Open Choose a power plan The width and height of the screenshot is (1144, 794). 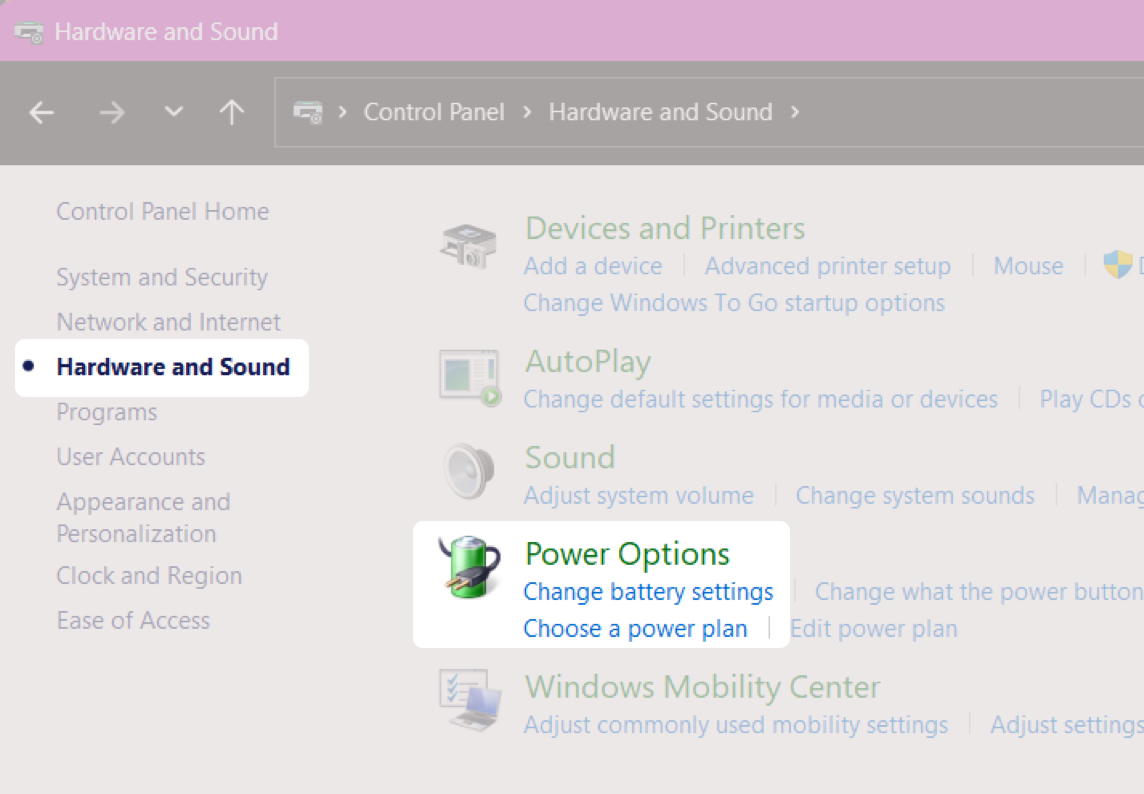(635, 628)
